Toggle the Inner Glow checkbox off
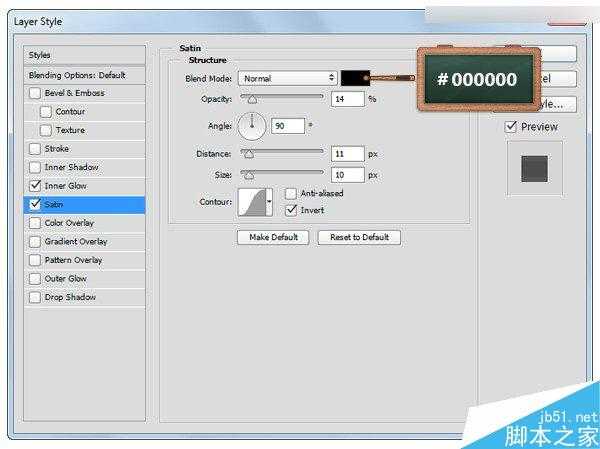 click(36, 186)
